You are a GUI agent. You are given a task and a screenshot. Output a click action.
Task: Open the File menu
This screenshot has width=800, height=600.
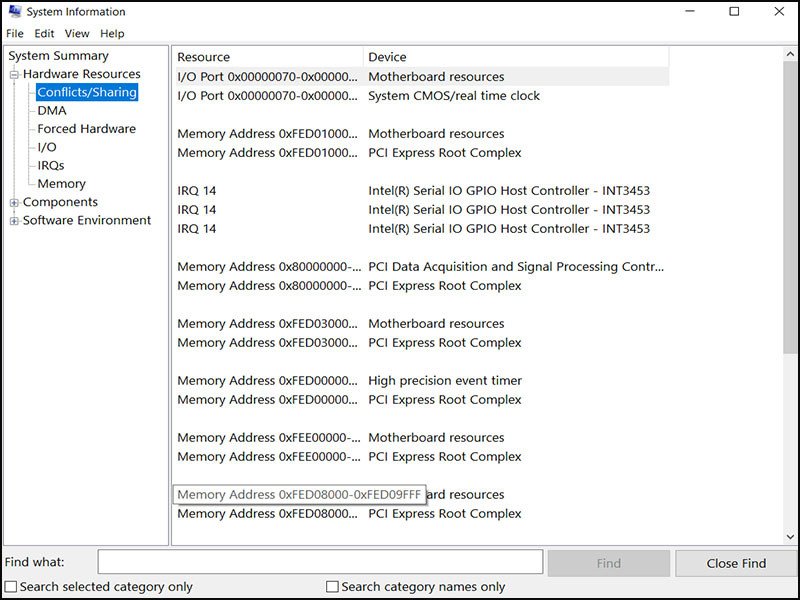click(x=15, y=33)
